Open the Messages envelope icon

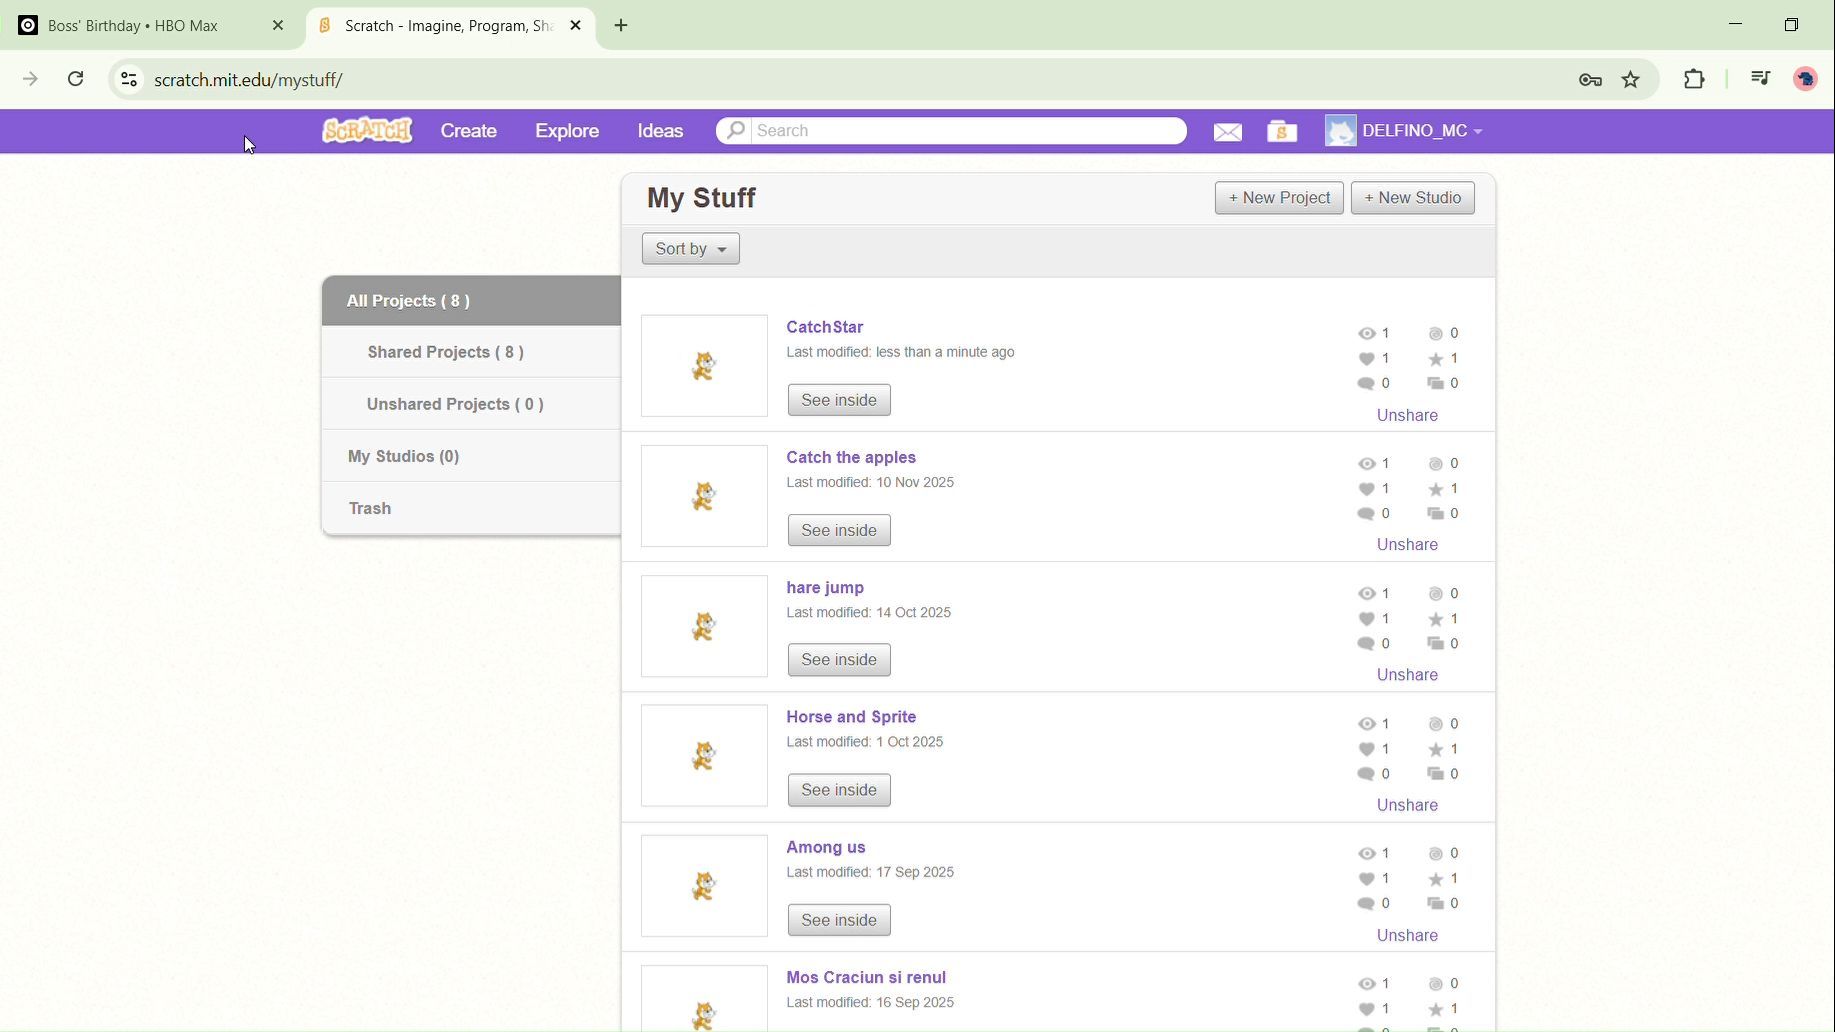coord(1227,132)
